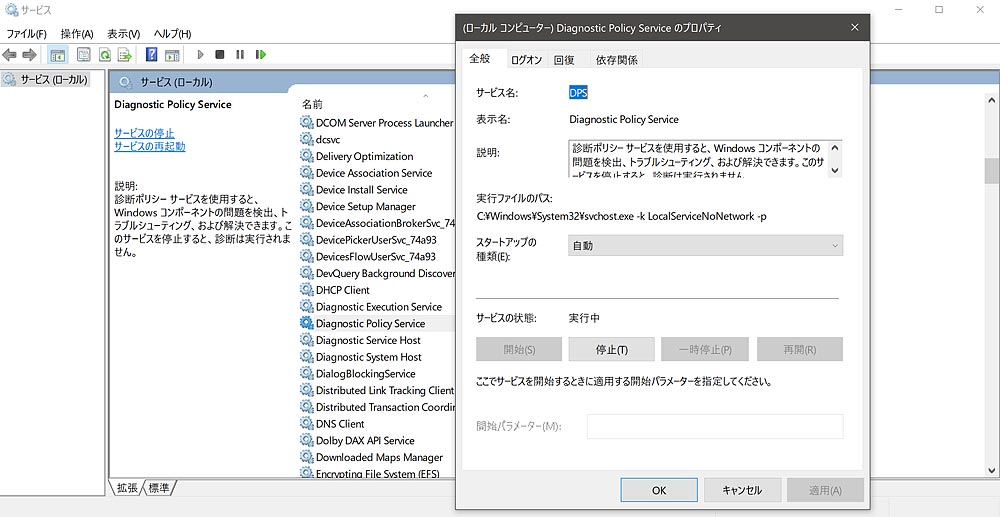Select DevQuery Background Discovery row
The height and width of the screenshot is (517, 1000).
pyautogui.click(x=376, y=273)
